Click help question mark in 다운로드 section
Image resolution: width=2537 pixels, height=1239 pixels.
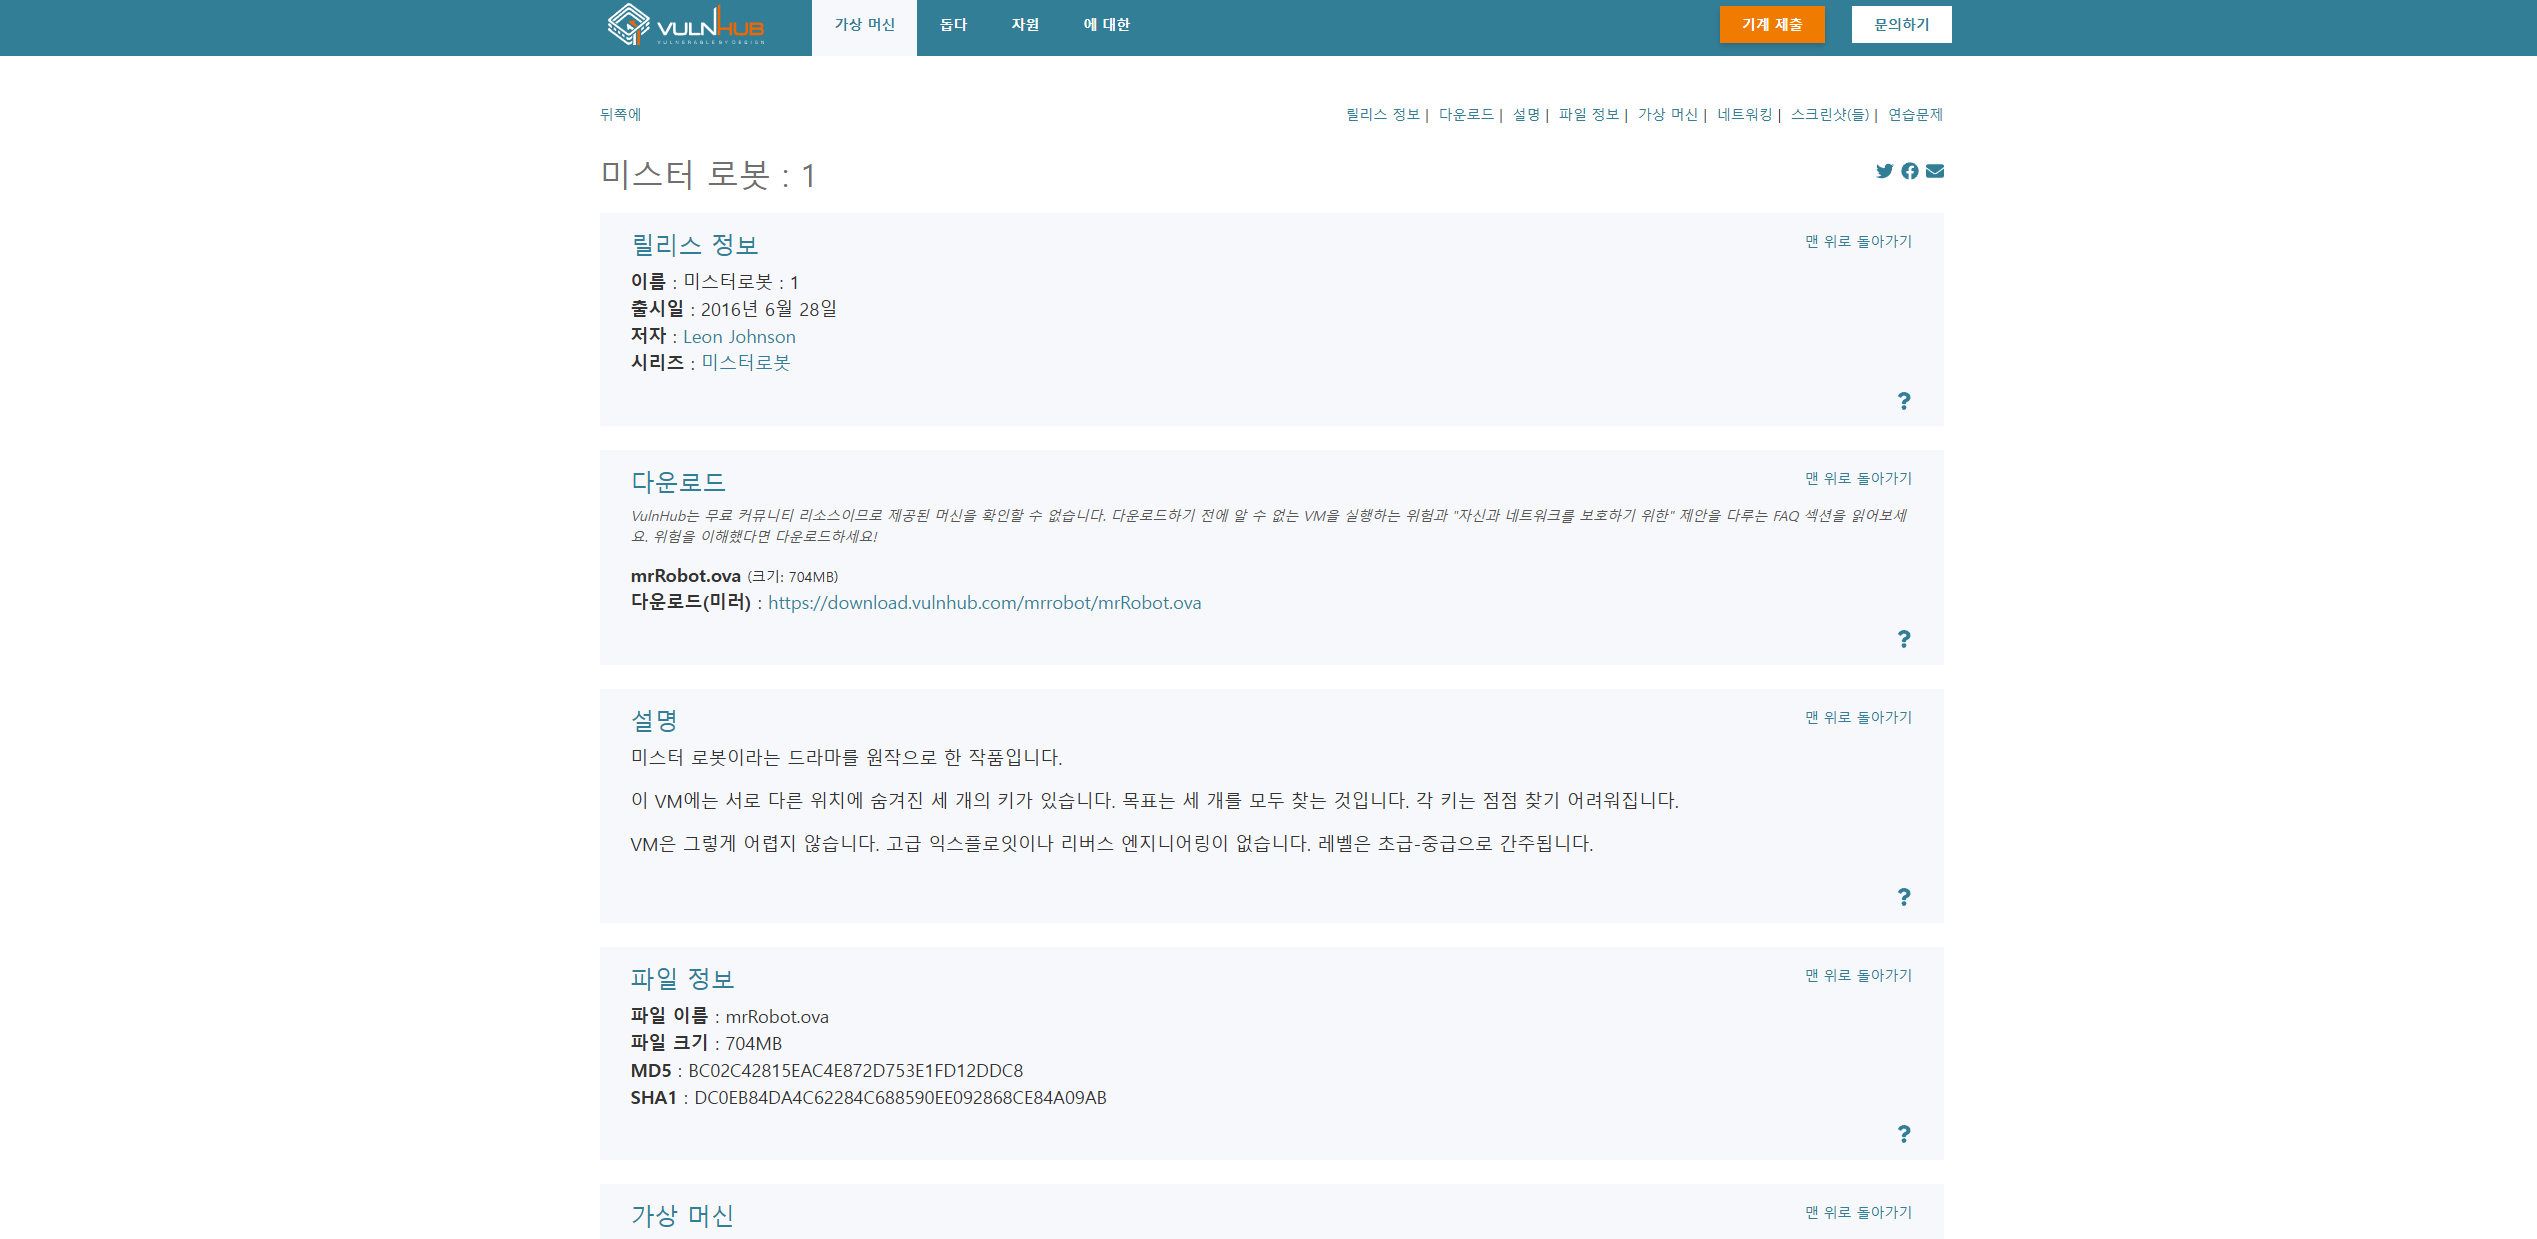(1904, 639)
